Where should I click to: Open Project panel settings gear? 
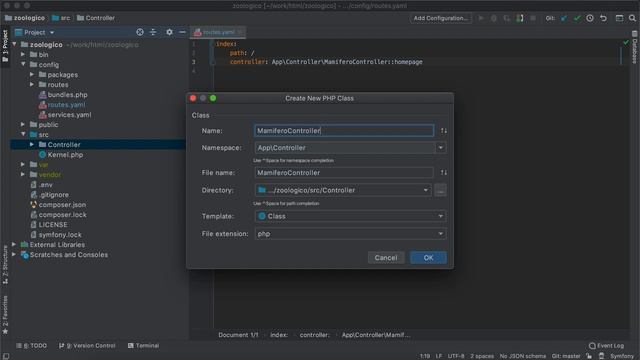(169, 32)
